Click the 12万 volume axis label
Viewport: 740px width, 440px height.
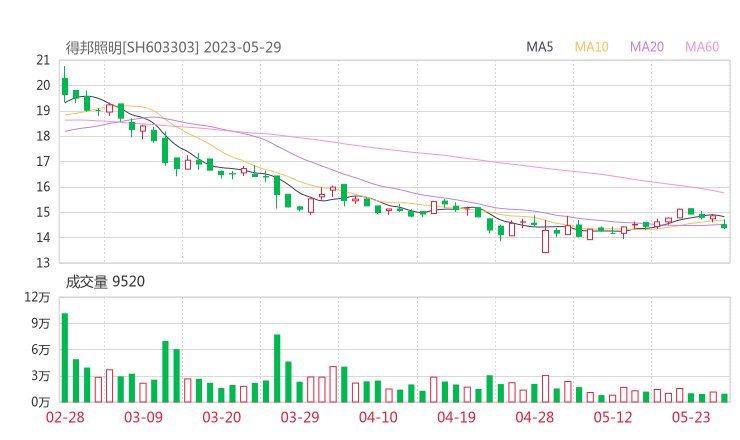click(37, 297)
